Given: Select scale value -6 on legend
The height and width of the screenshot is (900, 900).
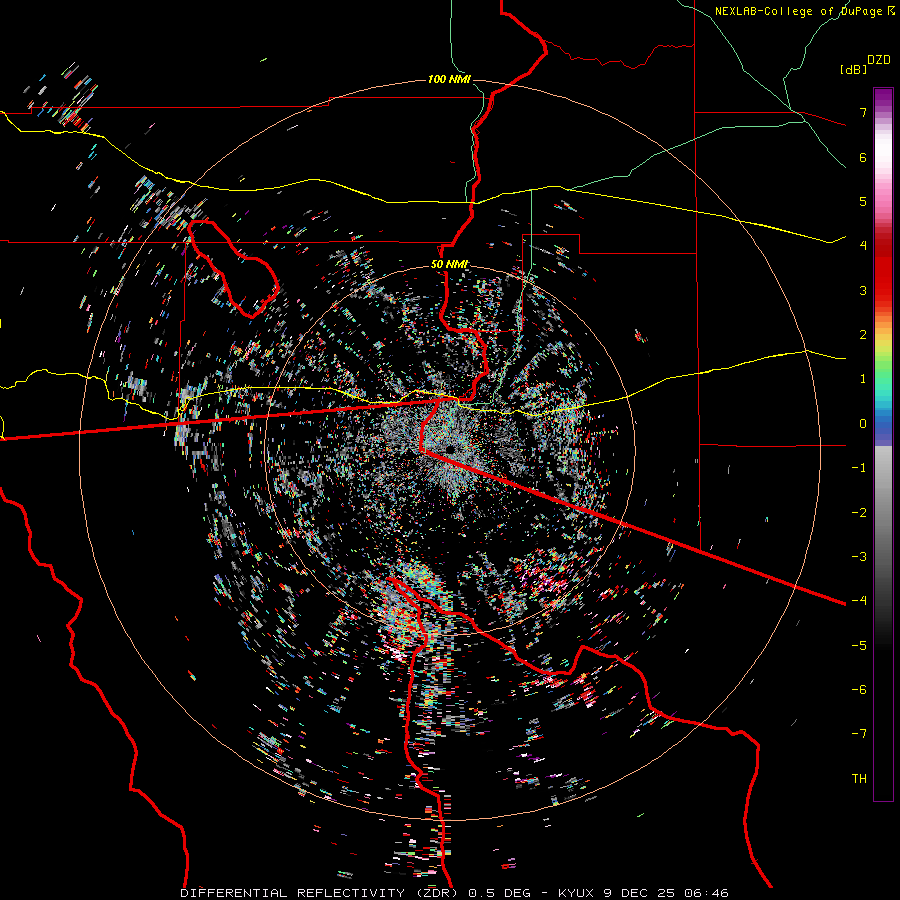Looking at the screenshot, I should (x=859, y=690).
